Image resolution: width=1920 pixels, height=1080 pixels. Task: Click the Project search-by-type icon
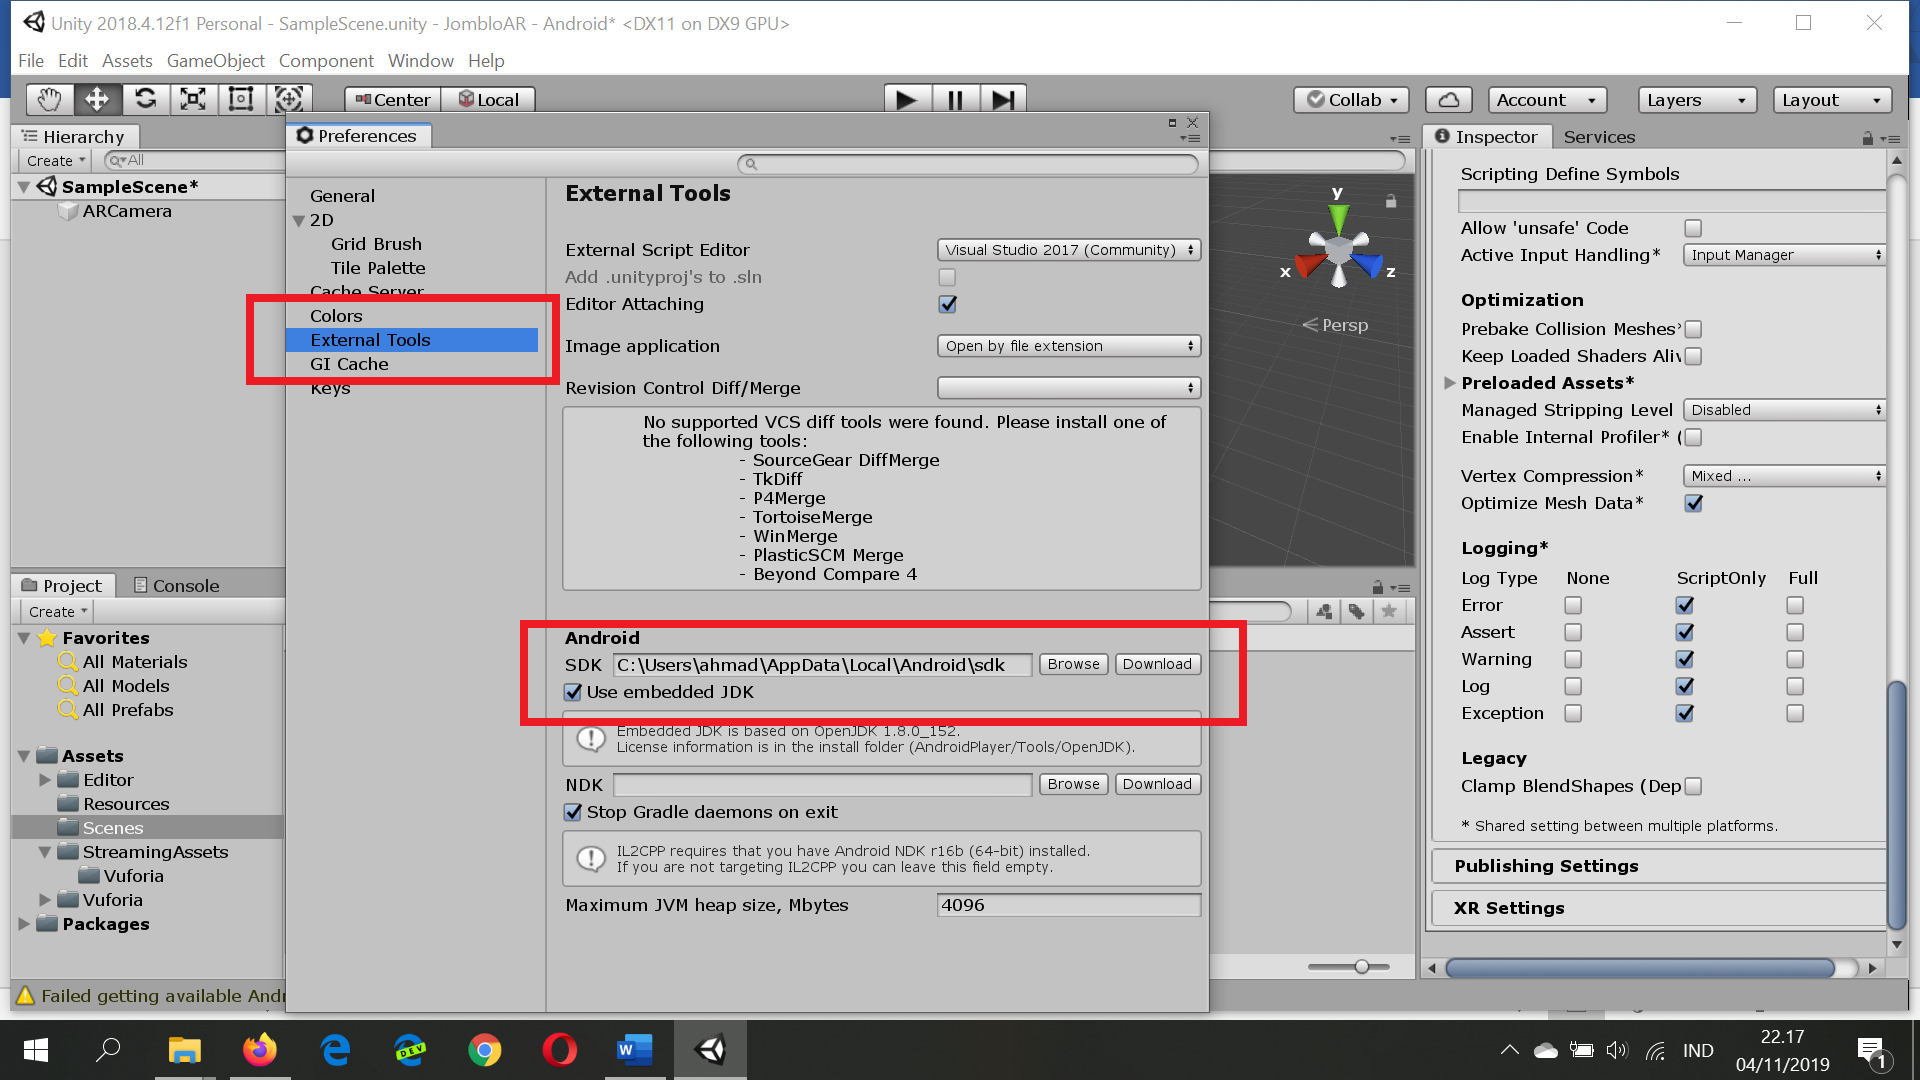[x=1324, y=611]
